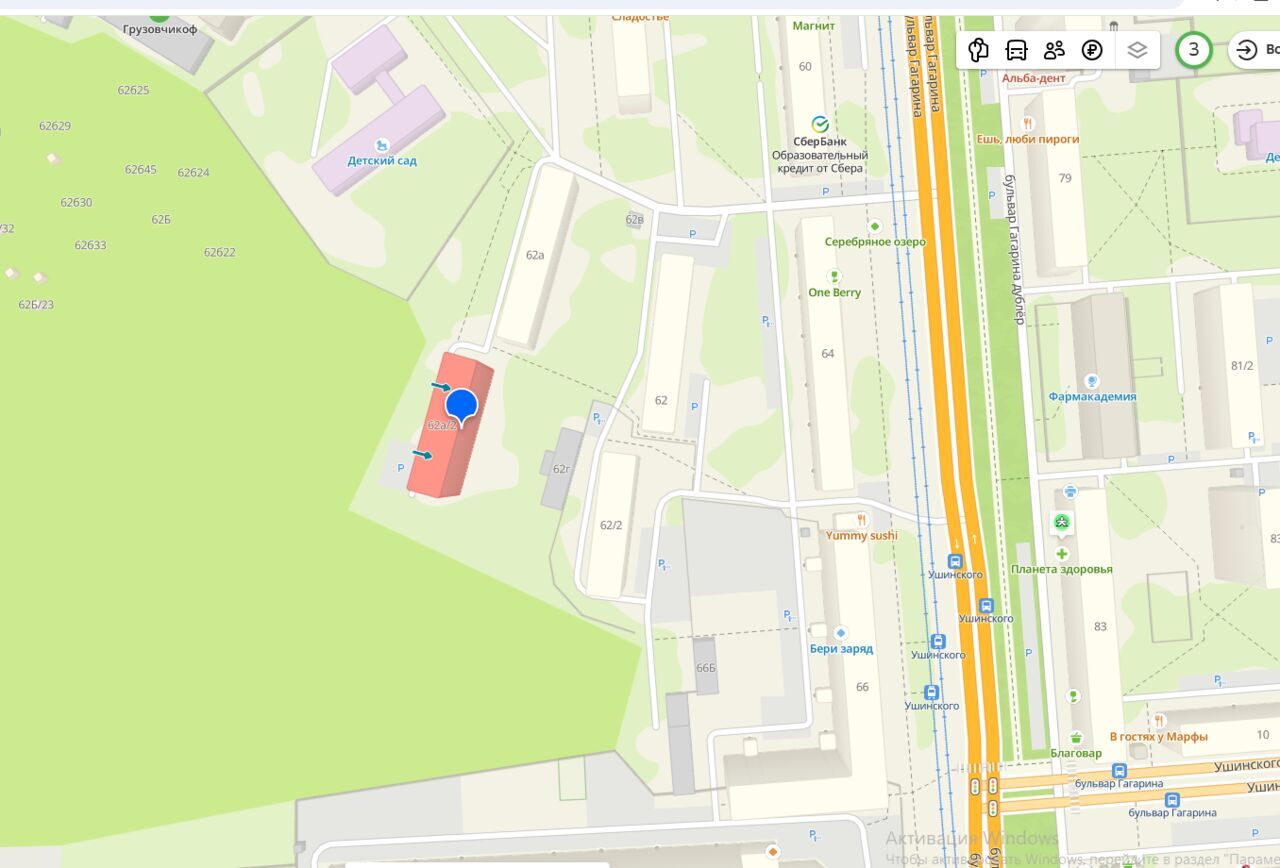The image size is (1280, 868).
Task: Toggle the public transport bus layer
Action: point(1016,50)
